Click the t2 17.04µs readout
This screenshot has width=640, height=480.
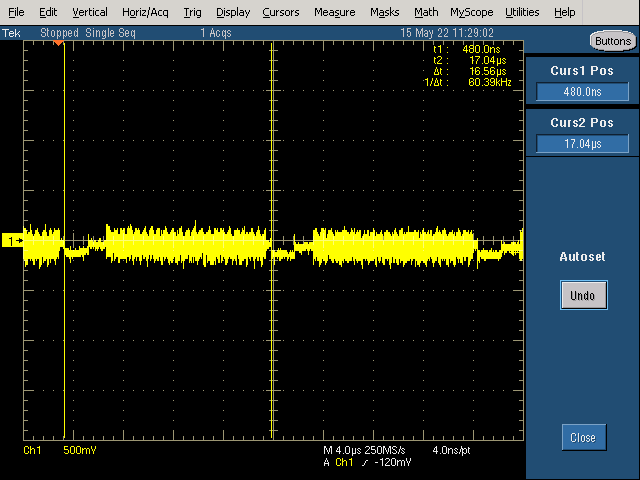[470, 60]
